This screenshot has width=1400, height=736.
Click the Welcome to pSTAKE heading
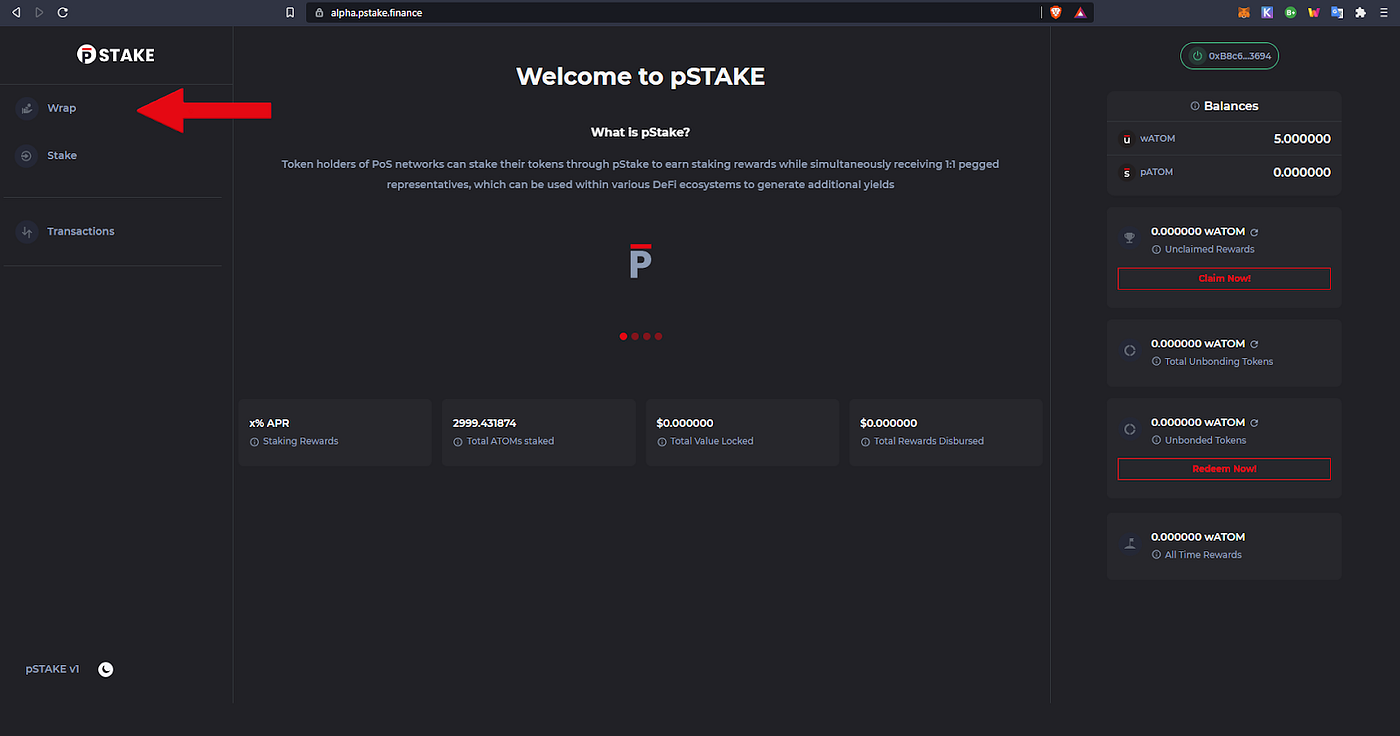(640, 76)
